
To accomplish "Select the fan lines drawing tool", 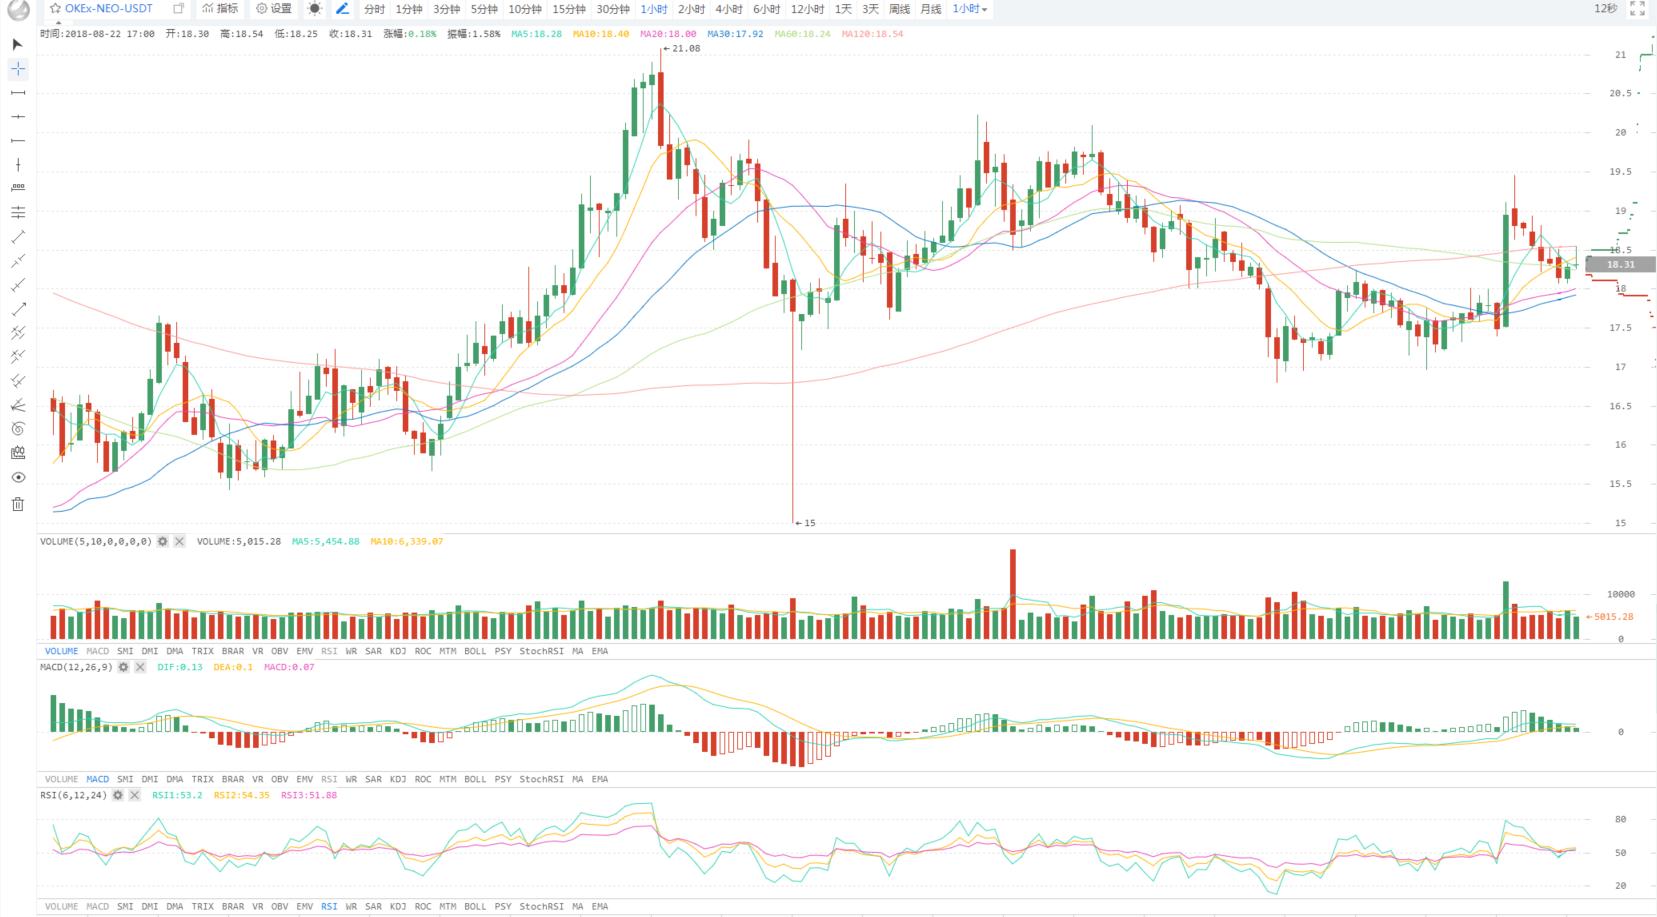I will coord(17,405).
